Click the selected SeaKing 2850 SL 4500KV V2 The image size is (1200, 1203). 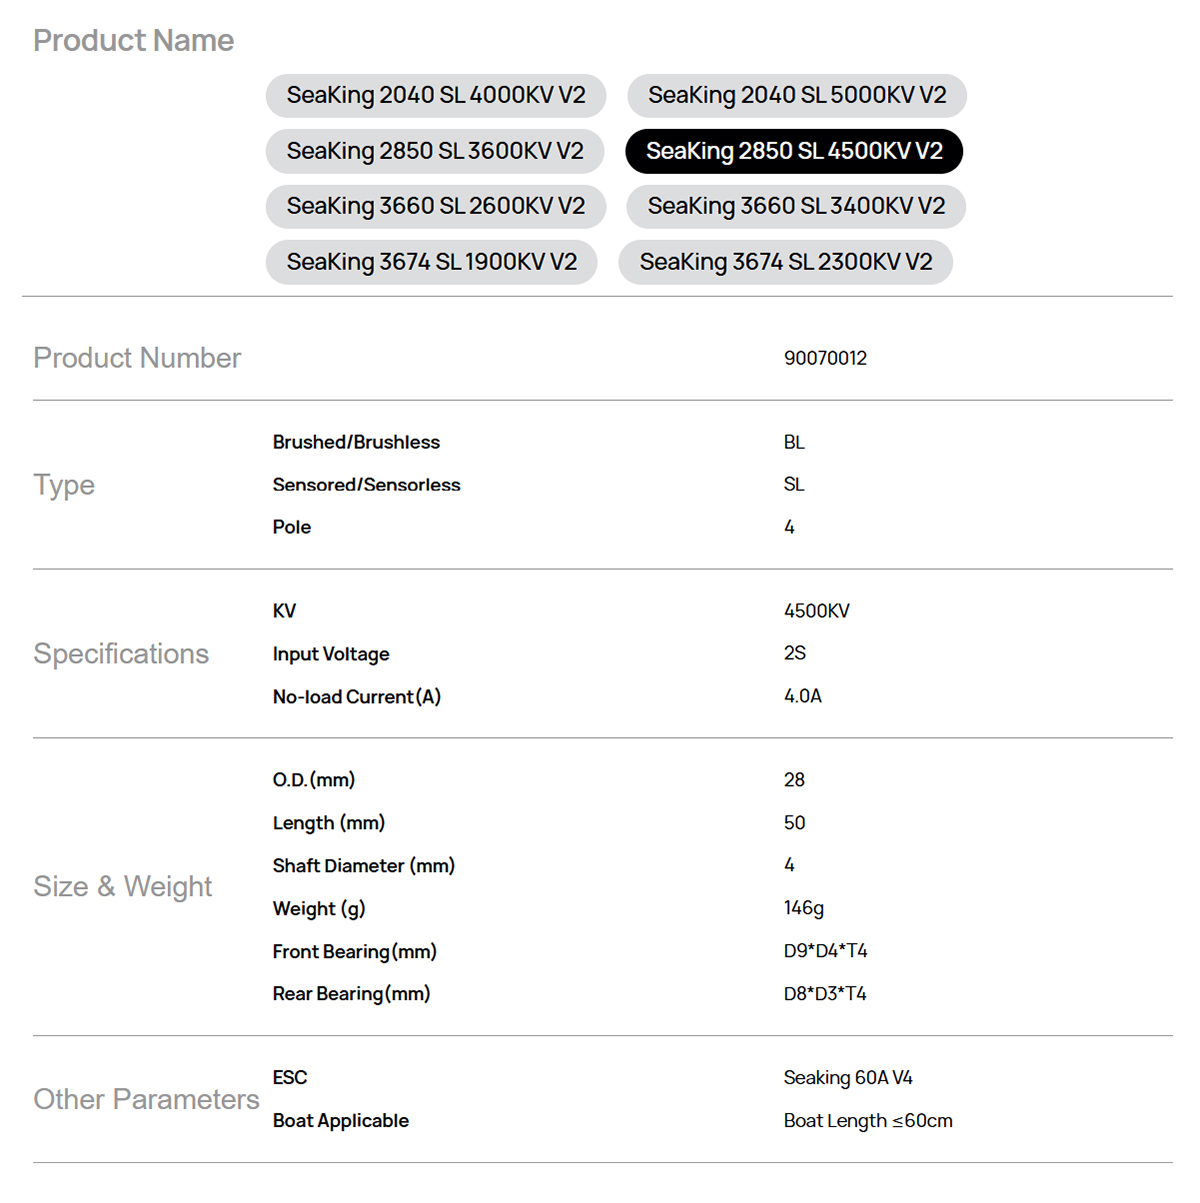[794, 151]
